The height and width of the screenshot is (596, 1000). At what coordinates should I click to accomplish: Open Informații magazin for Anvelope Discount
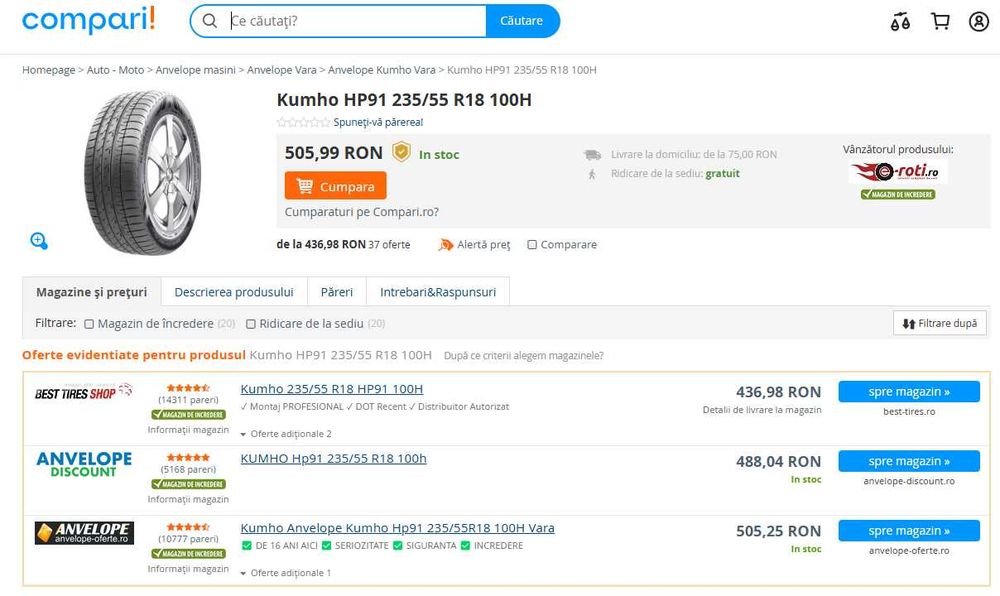click(188, 499)
